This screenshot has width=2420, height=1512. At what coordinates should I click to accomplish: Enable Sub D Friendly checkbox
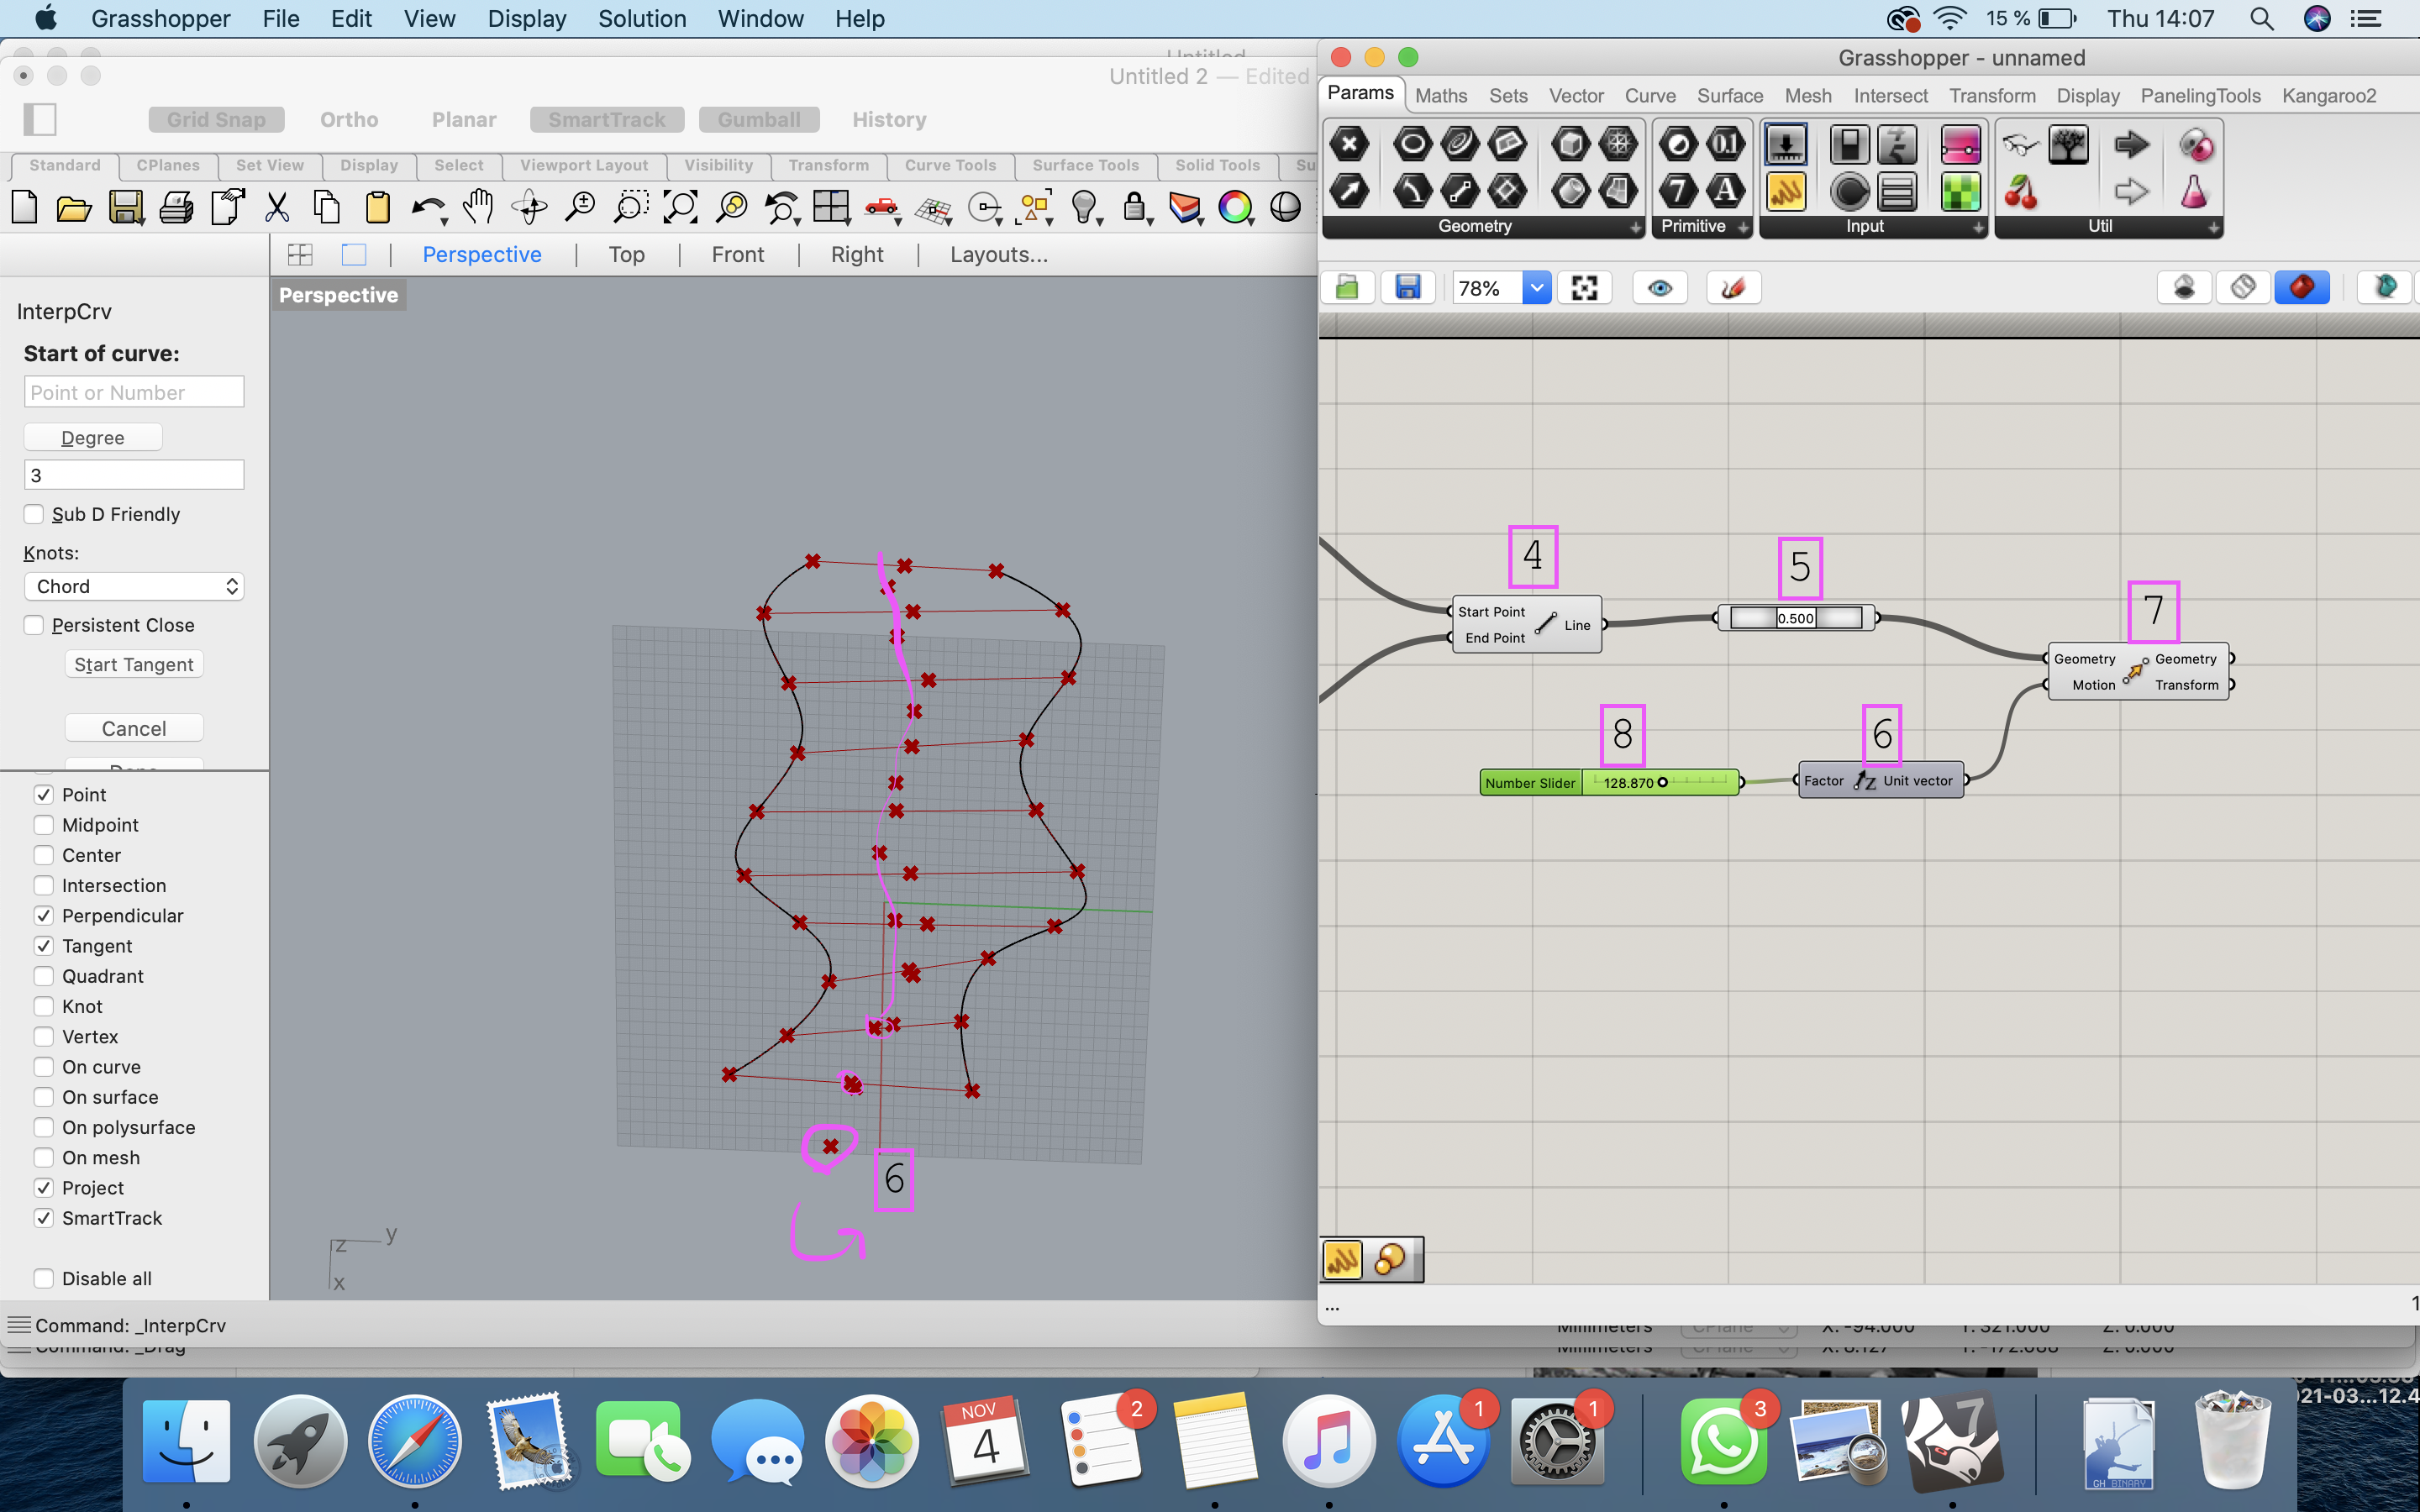[x=34, y=514]
